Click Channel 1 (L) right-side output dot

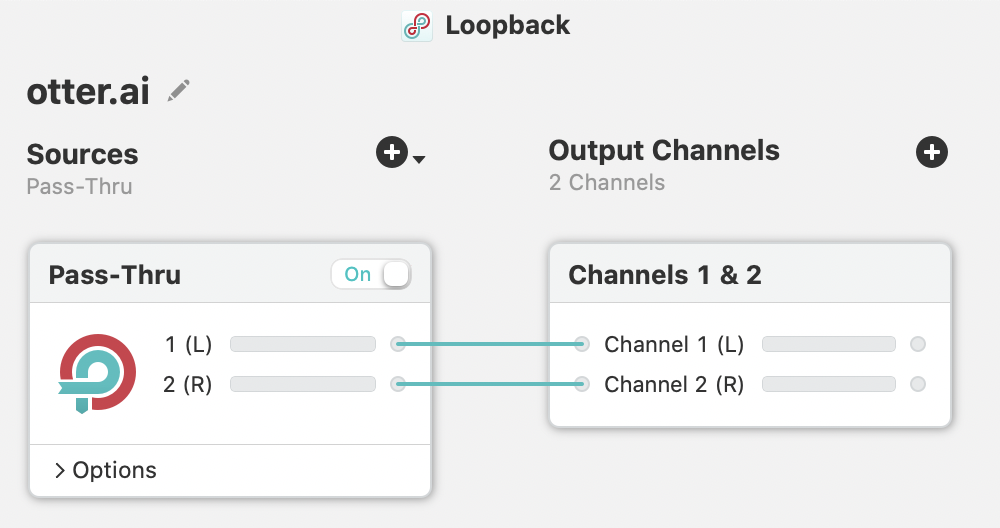918,345
